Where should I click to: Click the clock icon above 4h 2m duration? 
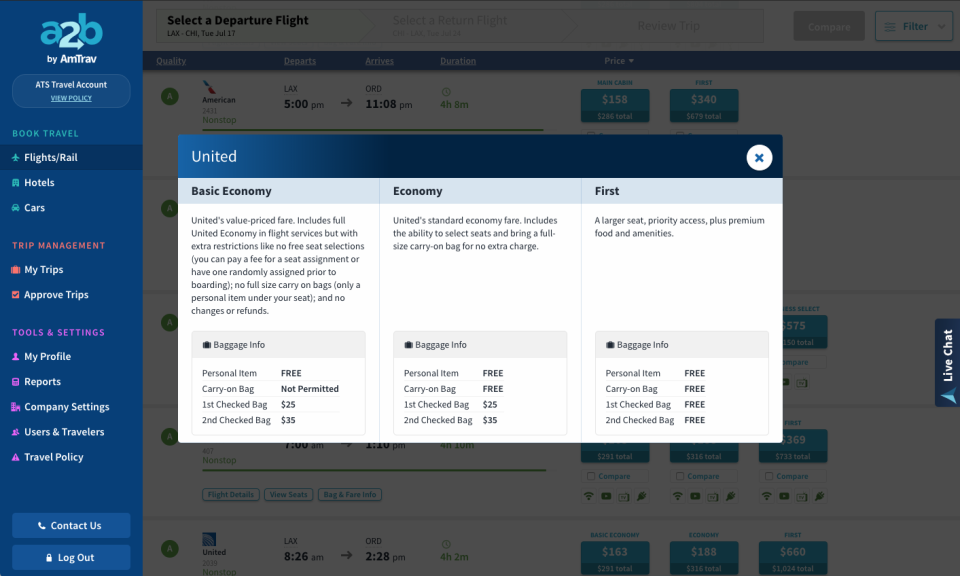(x=446, y=544)
